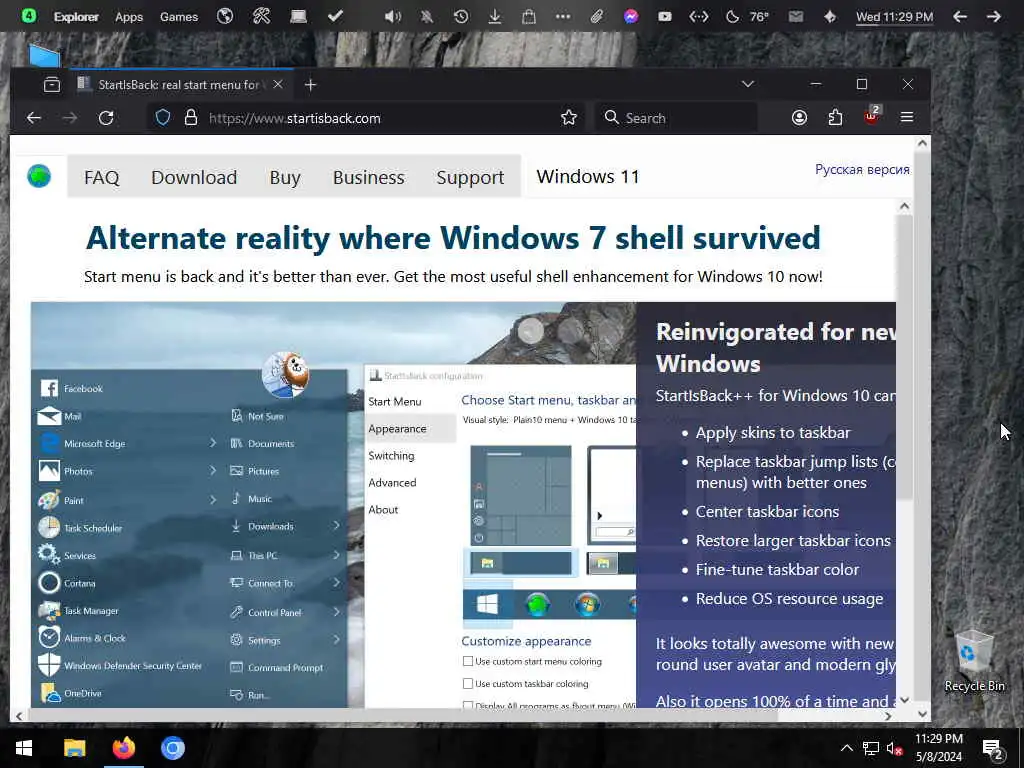Open the Business page link
Image resolution: width=1024 pixels, height=768 pixels.
pyautogui.click(x=368, y=177)
